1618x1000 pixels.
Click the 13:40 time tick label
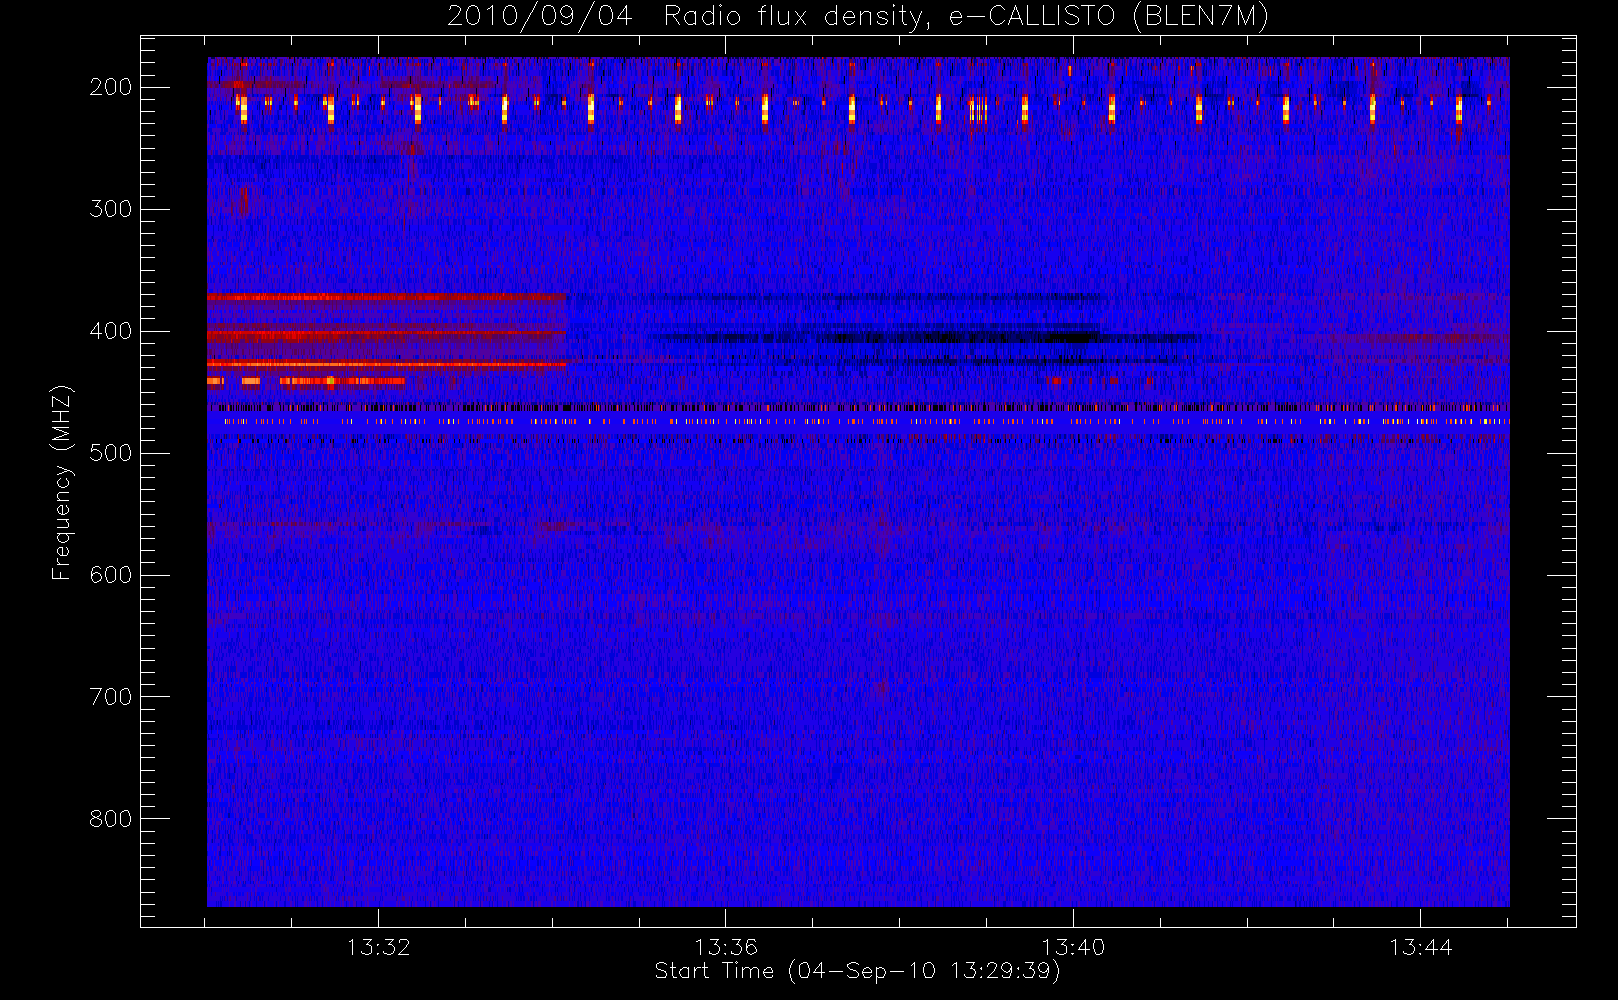1073,947
